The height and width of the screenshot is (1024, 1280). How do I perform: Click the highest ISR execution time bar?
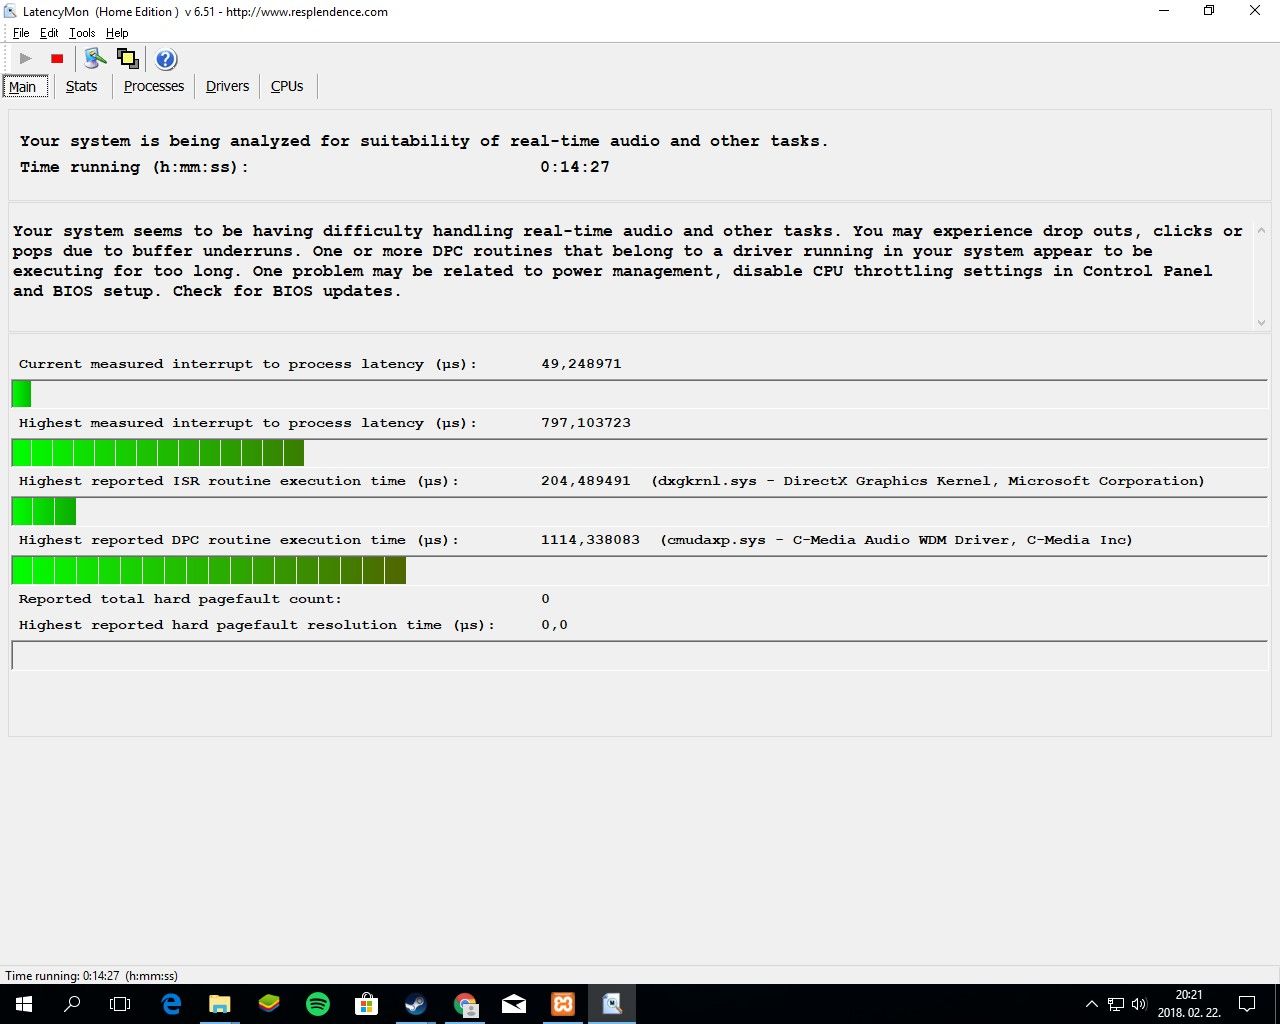[639, 511]
